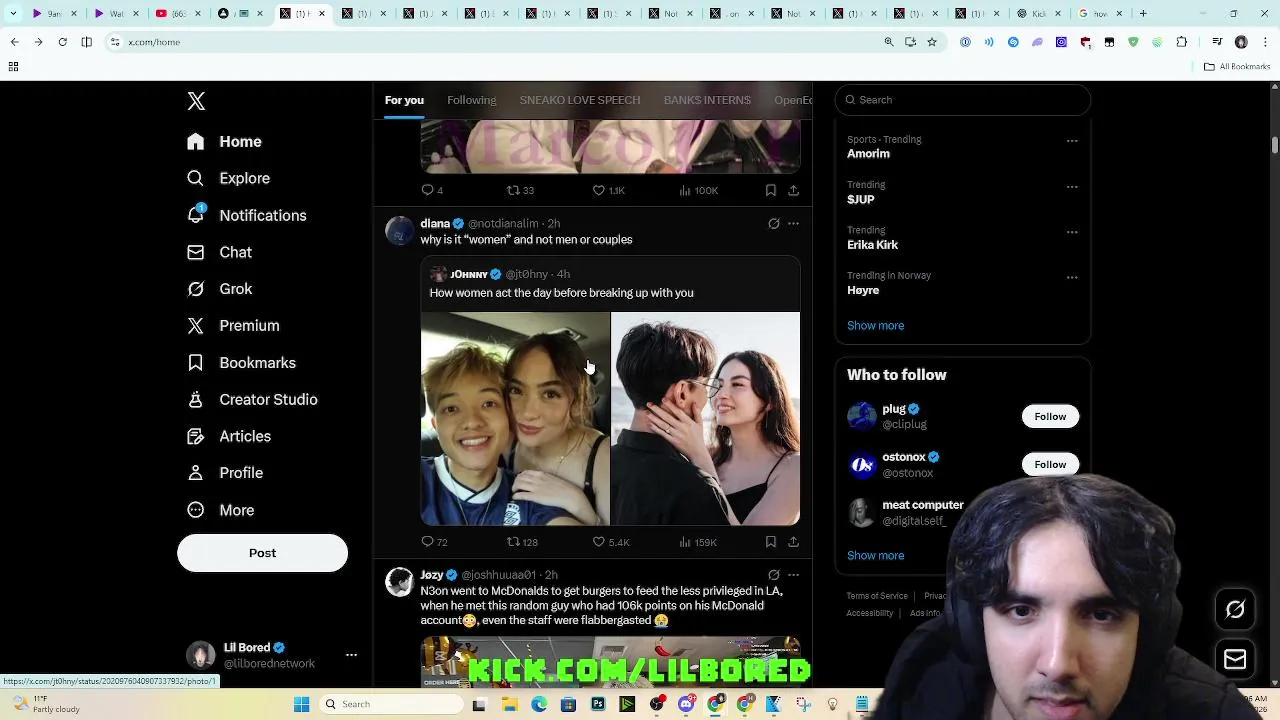Screen dimensions: 1280x720
Task: Open Profile in the sidebar
Action: click(x=225, y=473)
